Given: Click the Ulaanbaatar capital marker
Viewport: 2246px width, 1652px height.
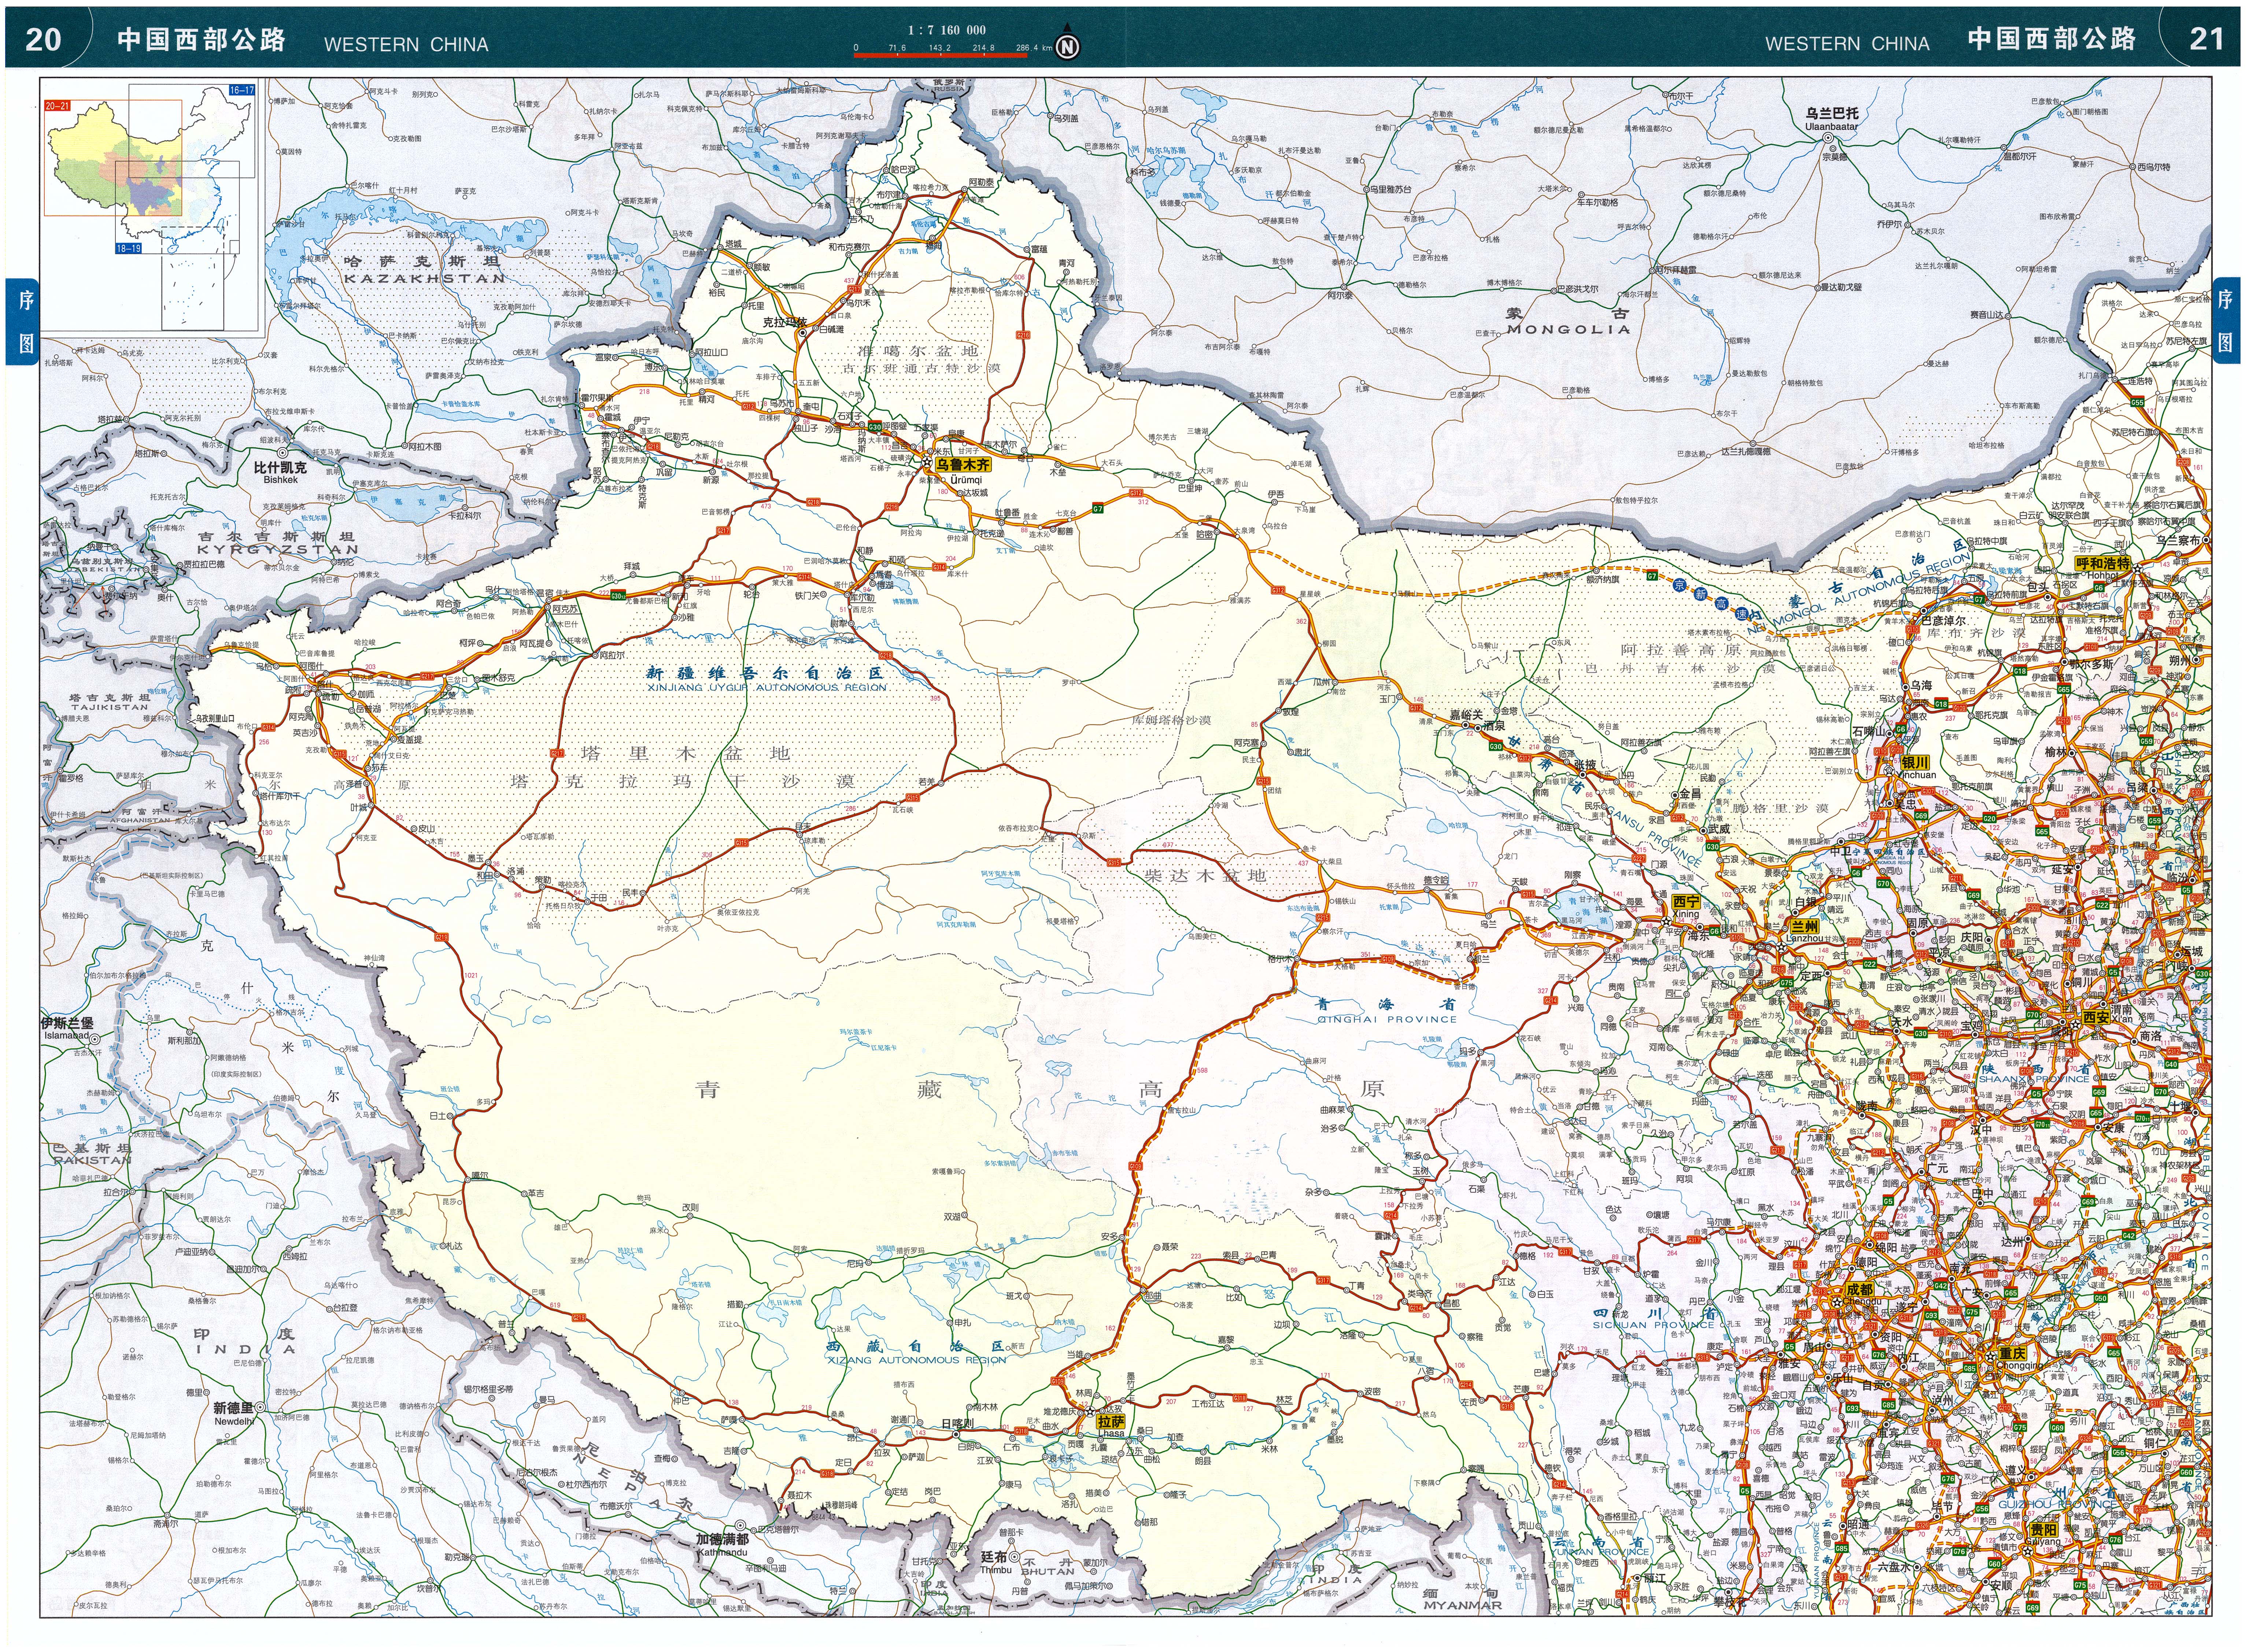Looking at the screenshot, I should point(1828,139).
